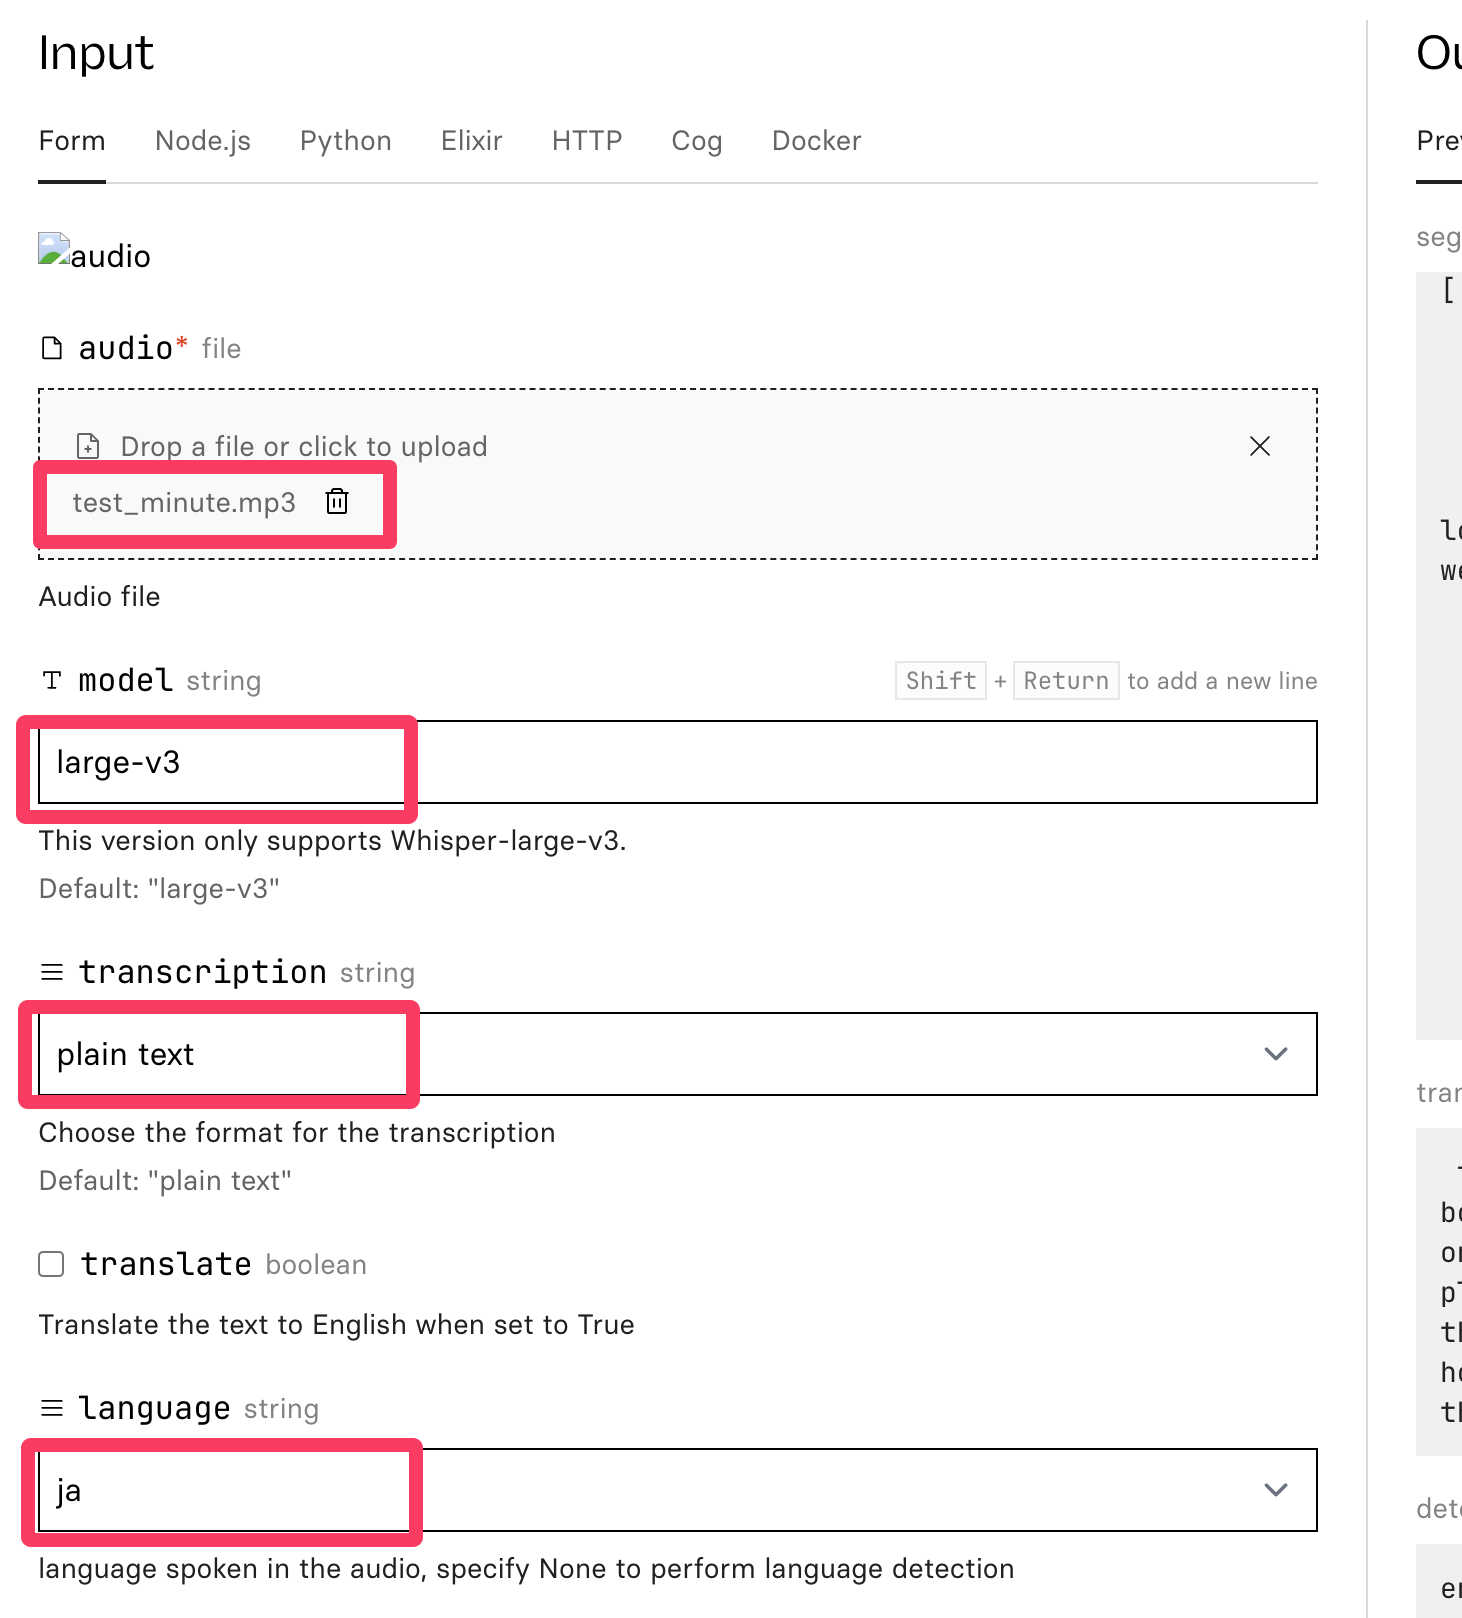Click the file icon beside audio label
This screenshot has width=1462, height=1618.
pos(51,348)
